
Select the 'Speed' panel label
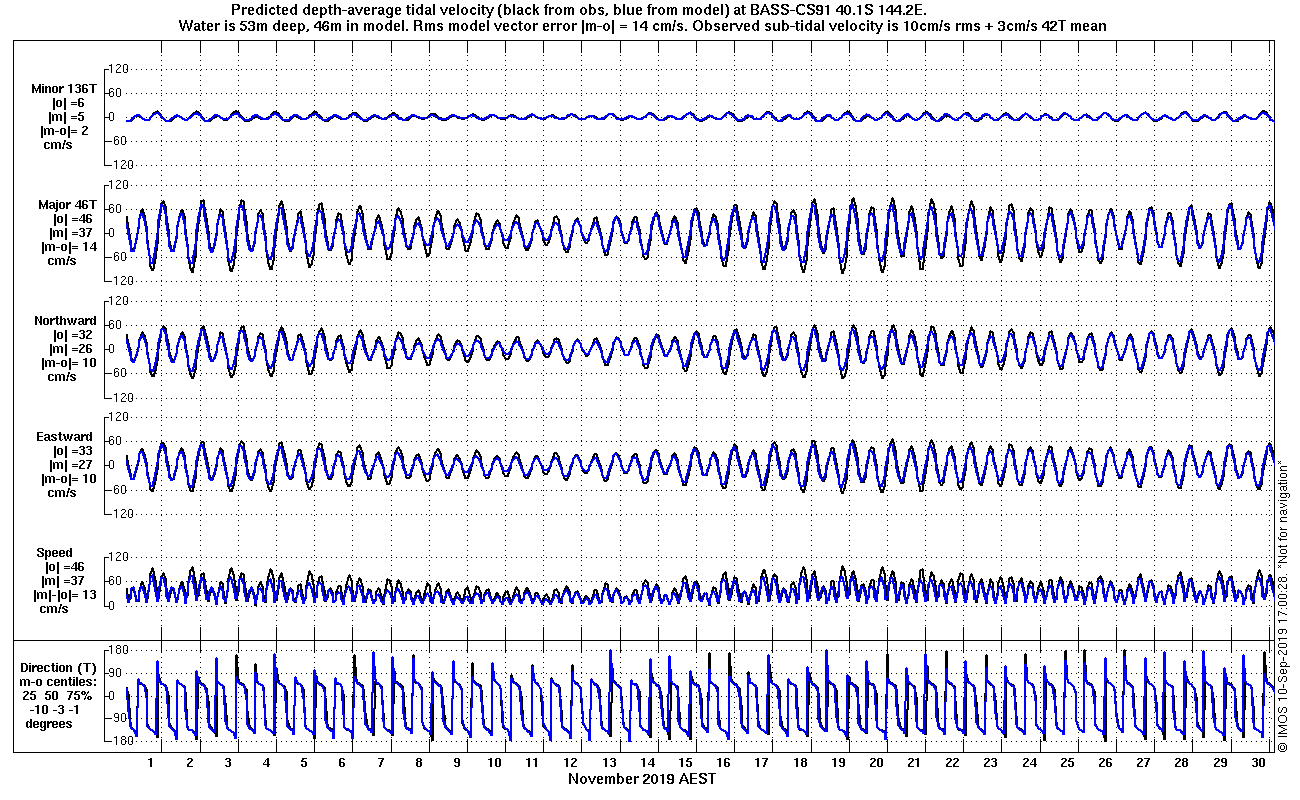[x=54, y=553]
